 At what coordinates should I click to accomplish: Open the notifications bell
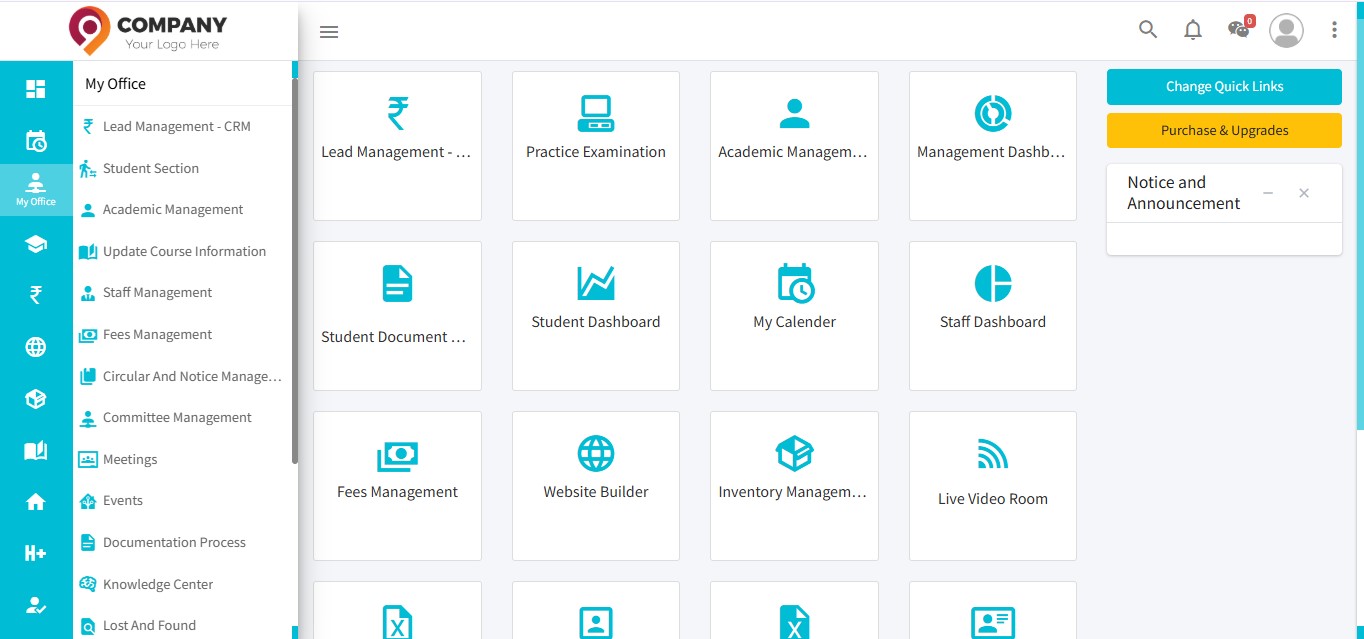click(1192, 30)
